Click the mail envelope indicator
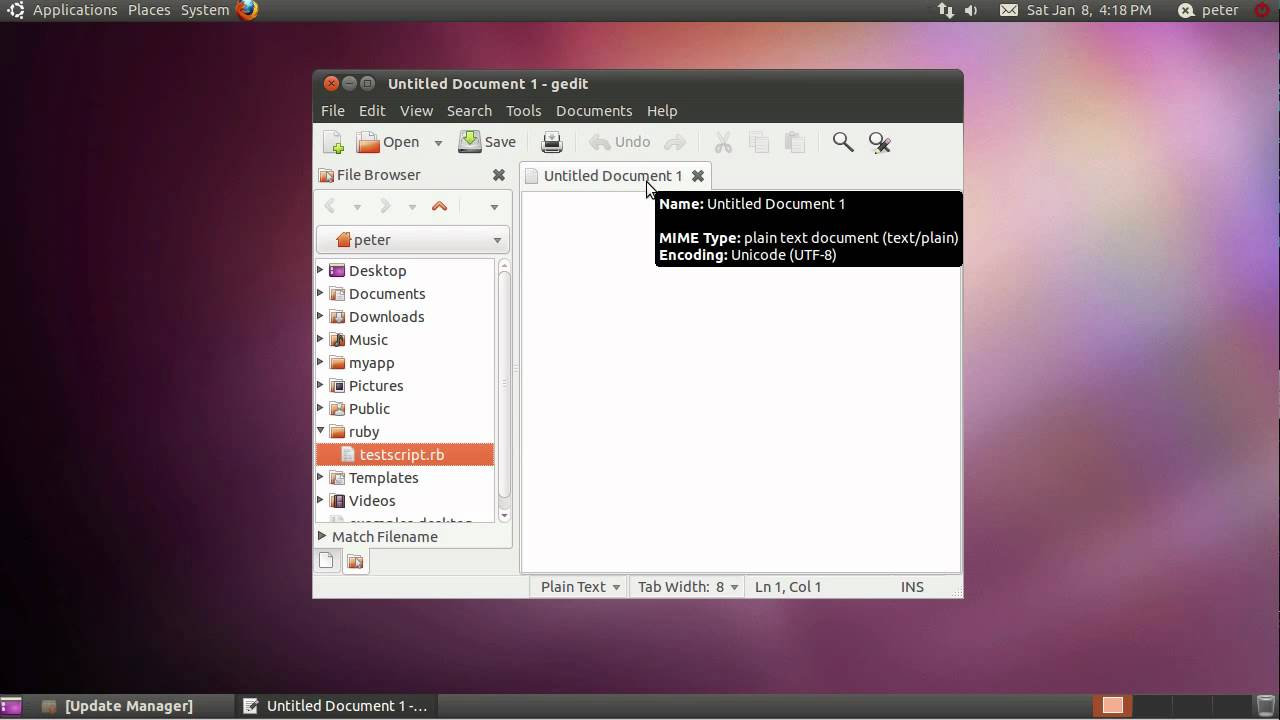This screenshot has height=720, width=1280. coord(1009,10)
